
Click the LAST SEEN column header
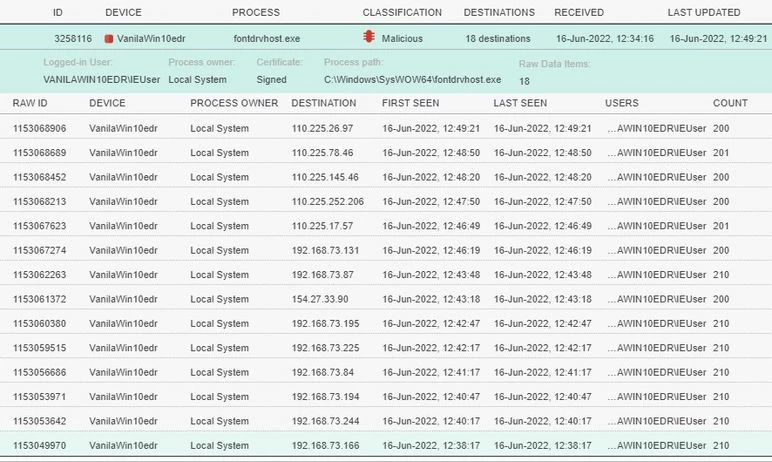(x=520, y=103)
